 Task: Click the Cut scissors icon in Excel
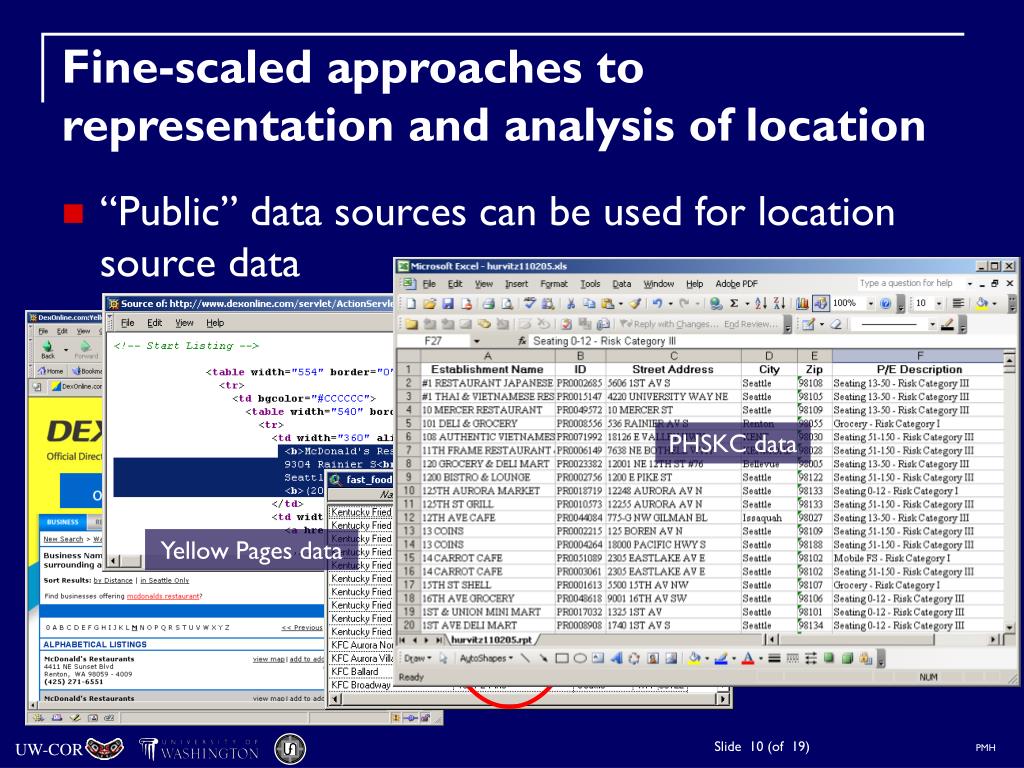click(571, 304)
